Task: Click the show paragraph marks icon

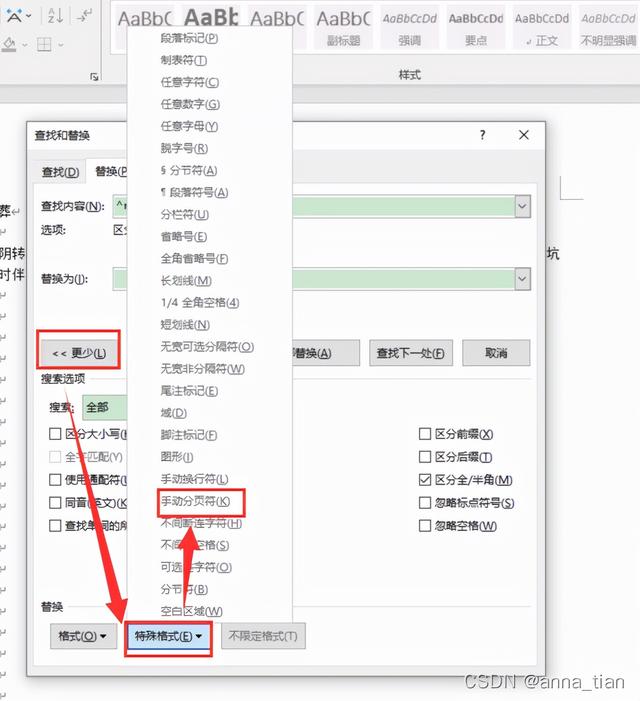Action: tap(84, 16)
